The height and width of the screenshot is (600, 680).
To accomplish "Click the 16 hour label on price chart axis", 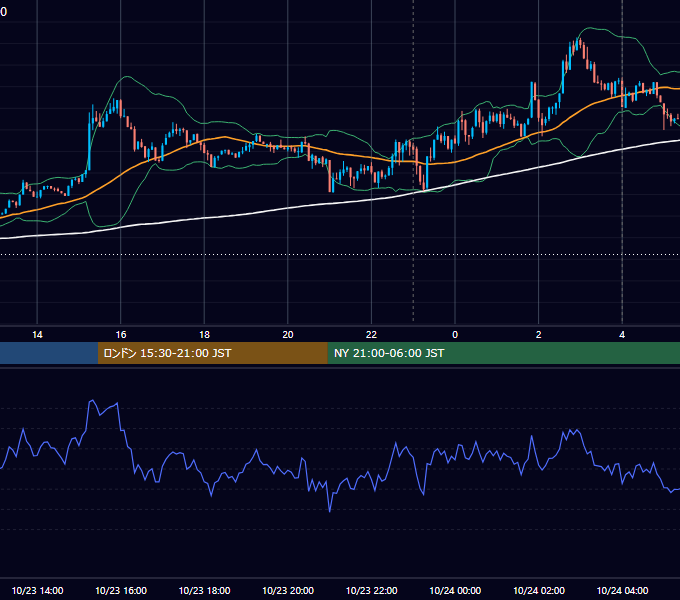I will 121,335.
